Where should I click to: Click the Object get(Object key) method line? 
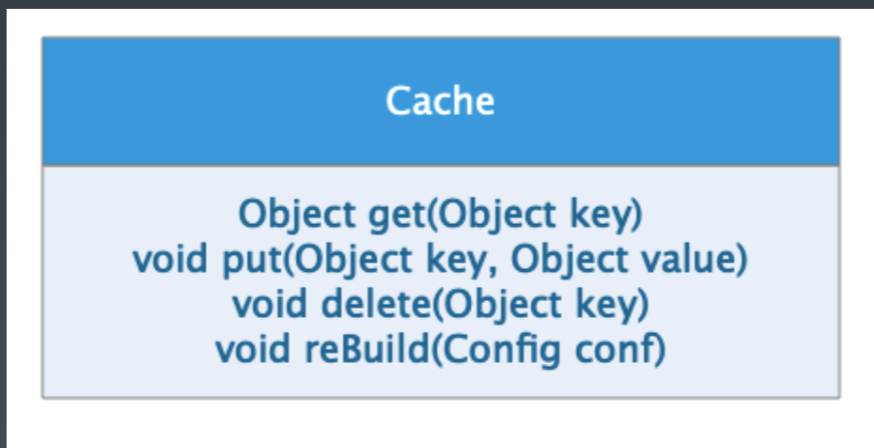pos(440,214)
